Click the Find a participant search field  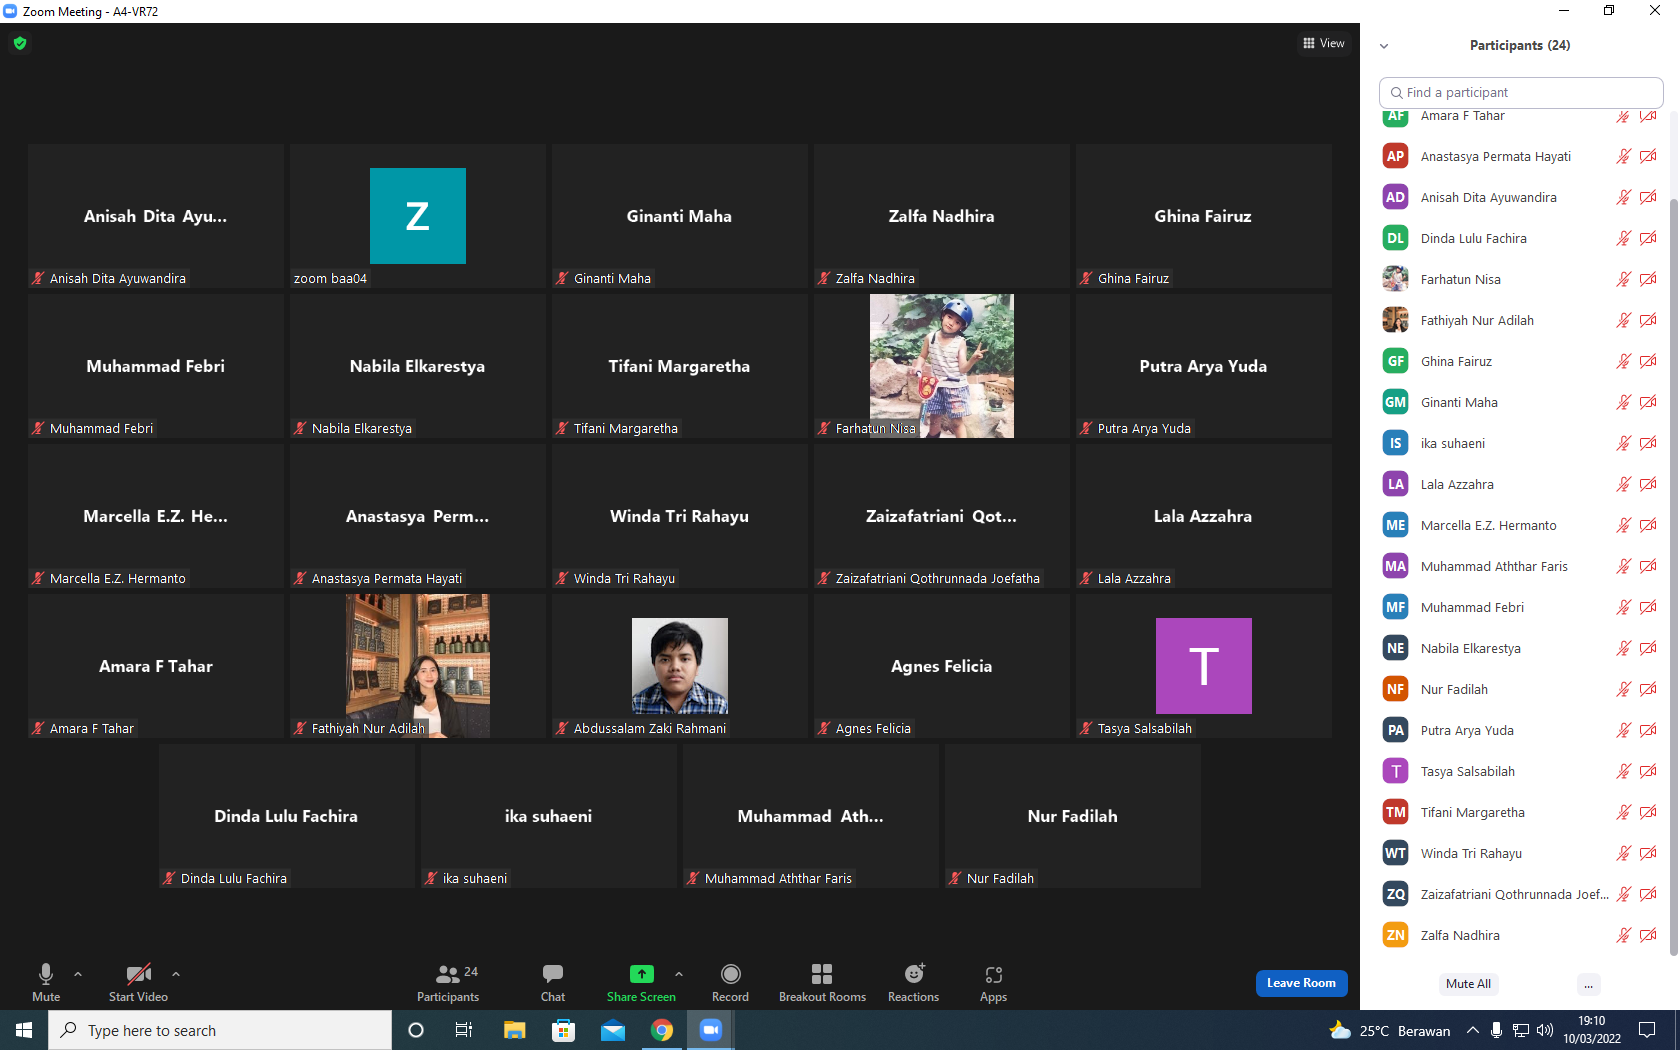pos(1521,92)
